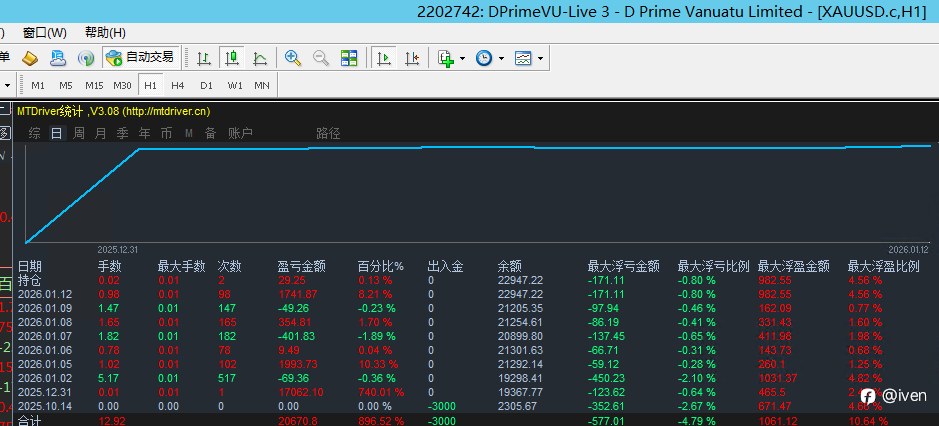
Task: Select the 2026.01.07 date cell
Action: 46,336
